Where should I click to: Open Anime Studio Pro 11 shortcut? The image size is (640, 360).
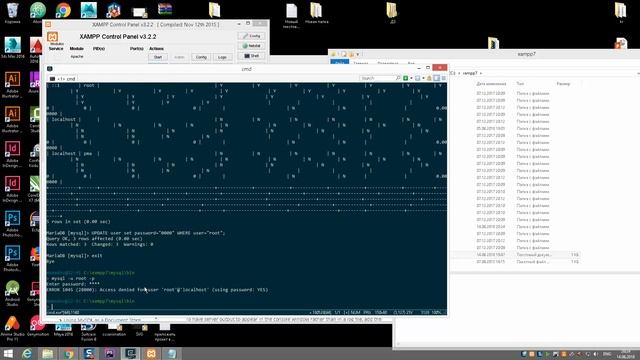point(12,328)
